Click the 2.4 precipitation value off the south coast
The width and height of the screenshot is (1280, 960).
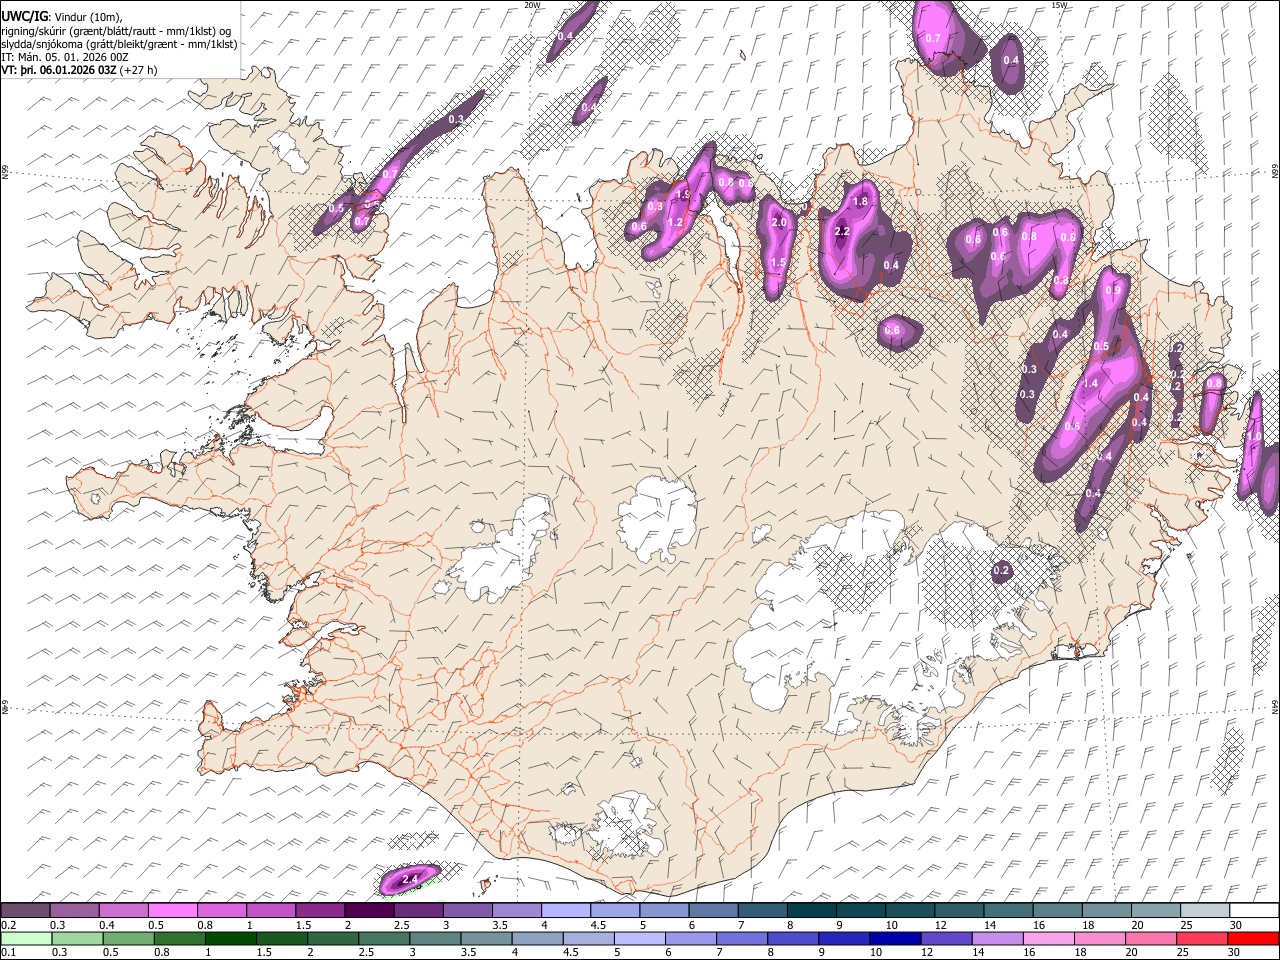(409, 880)
